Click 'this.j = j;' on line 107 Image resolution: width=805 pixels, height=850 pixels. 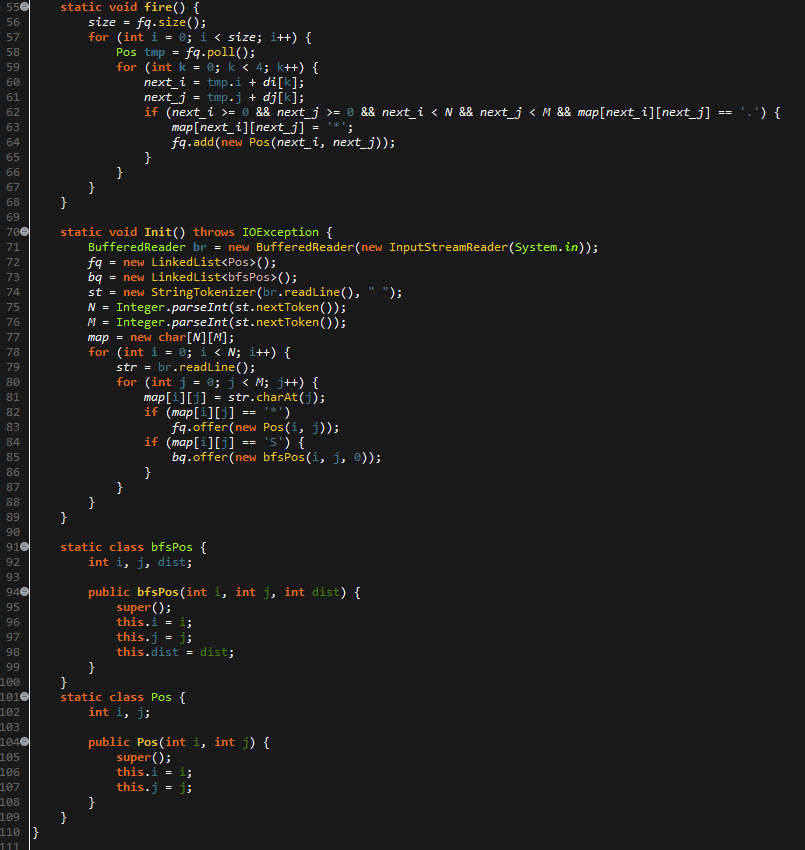click(154, 787)
